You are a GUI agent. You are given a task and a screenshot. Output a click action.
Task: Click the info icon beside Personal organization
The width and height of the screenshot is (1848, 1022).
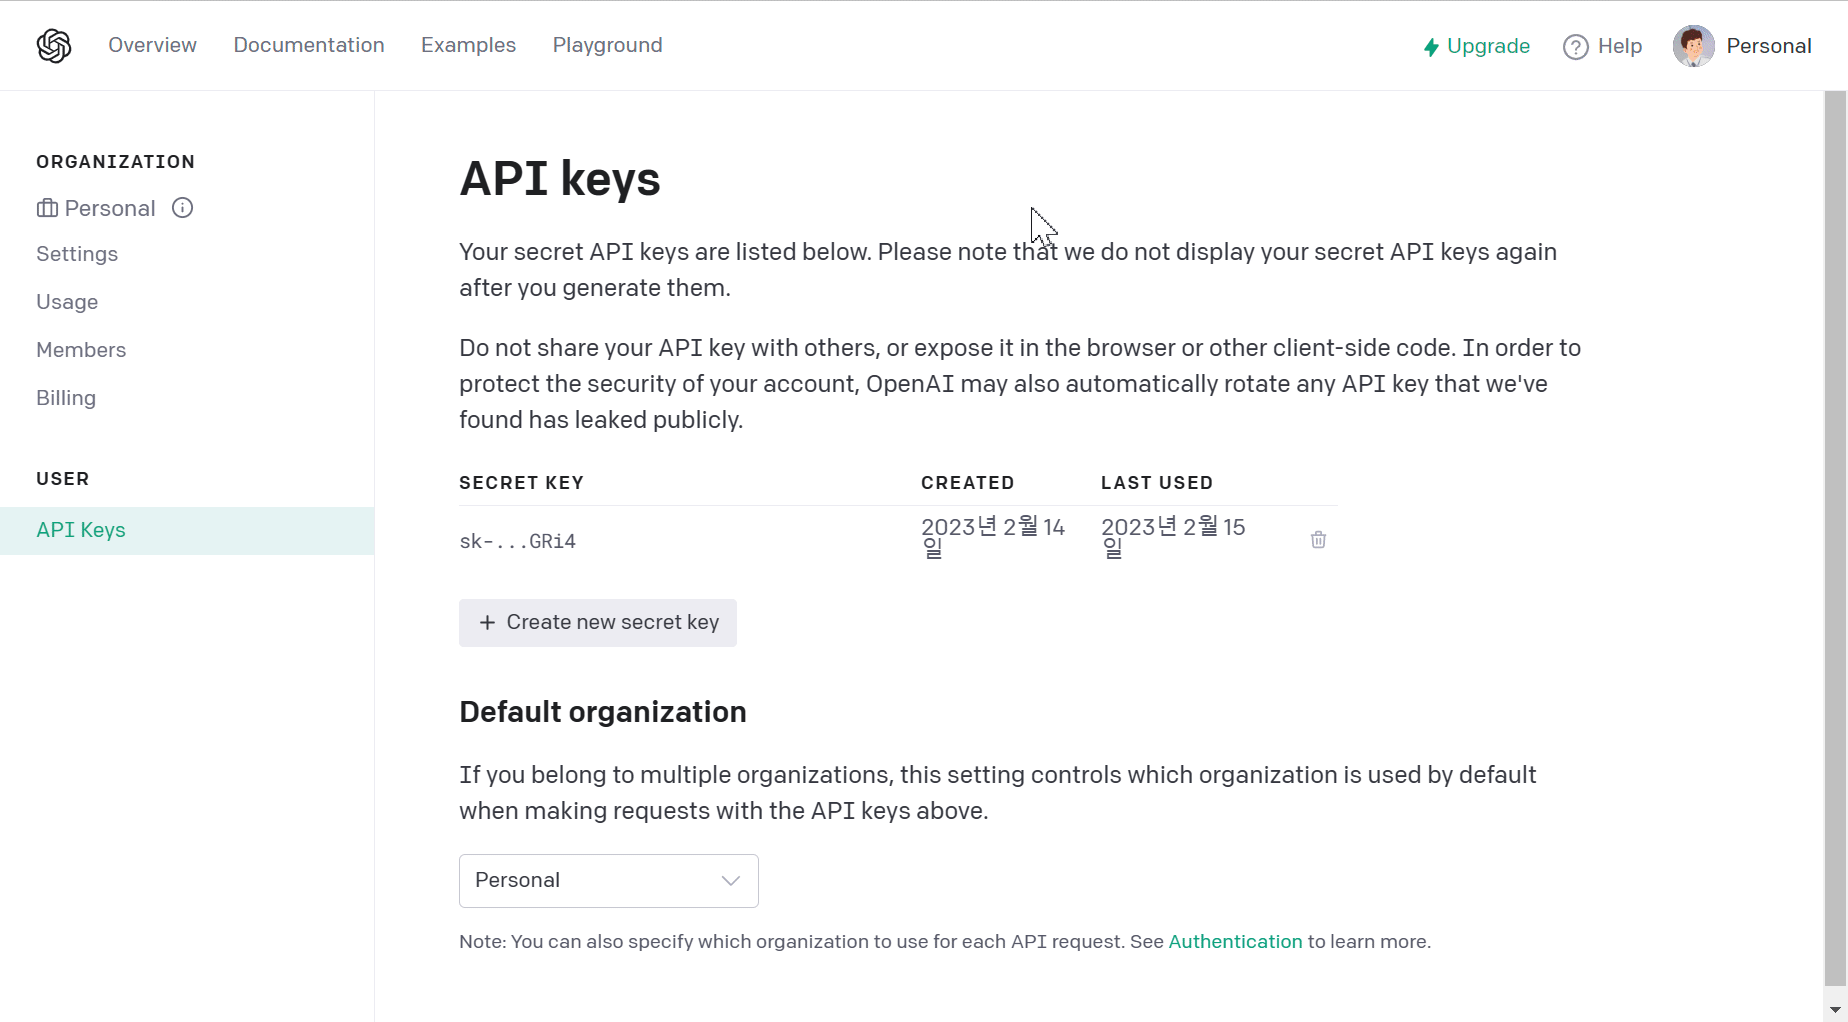[182, 208]
